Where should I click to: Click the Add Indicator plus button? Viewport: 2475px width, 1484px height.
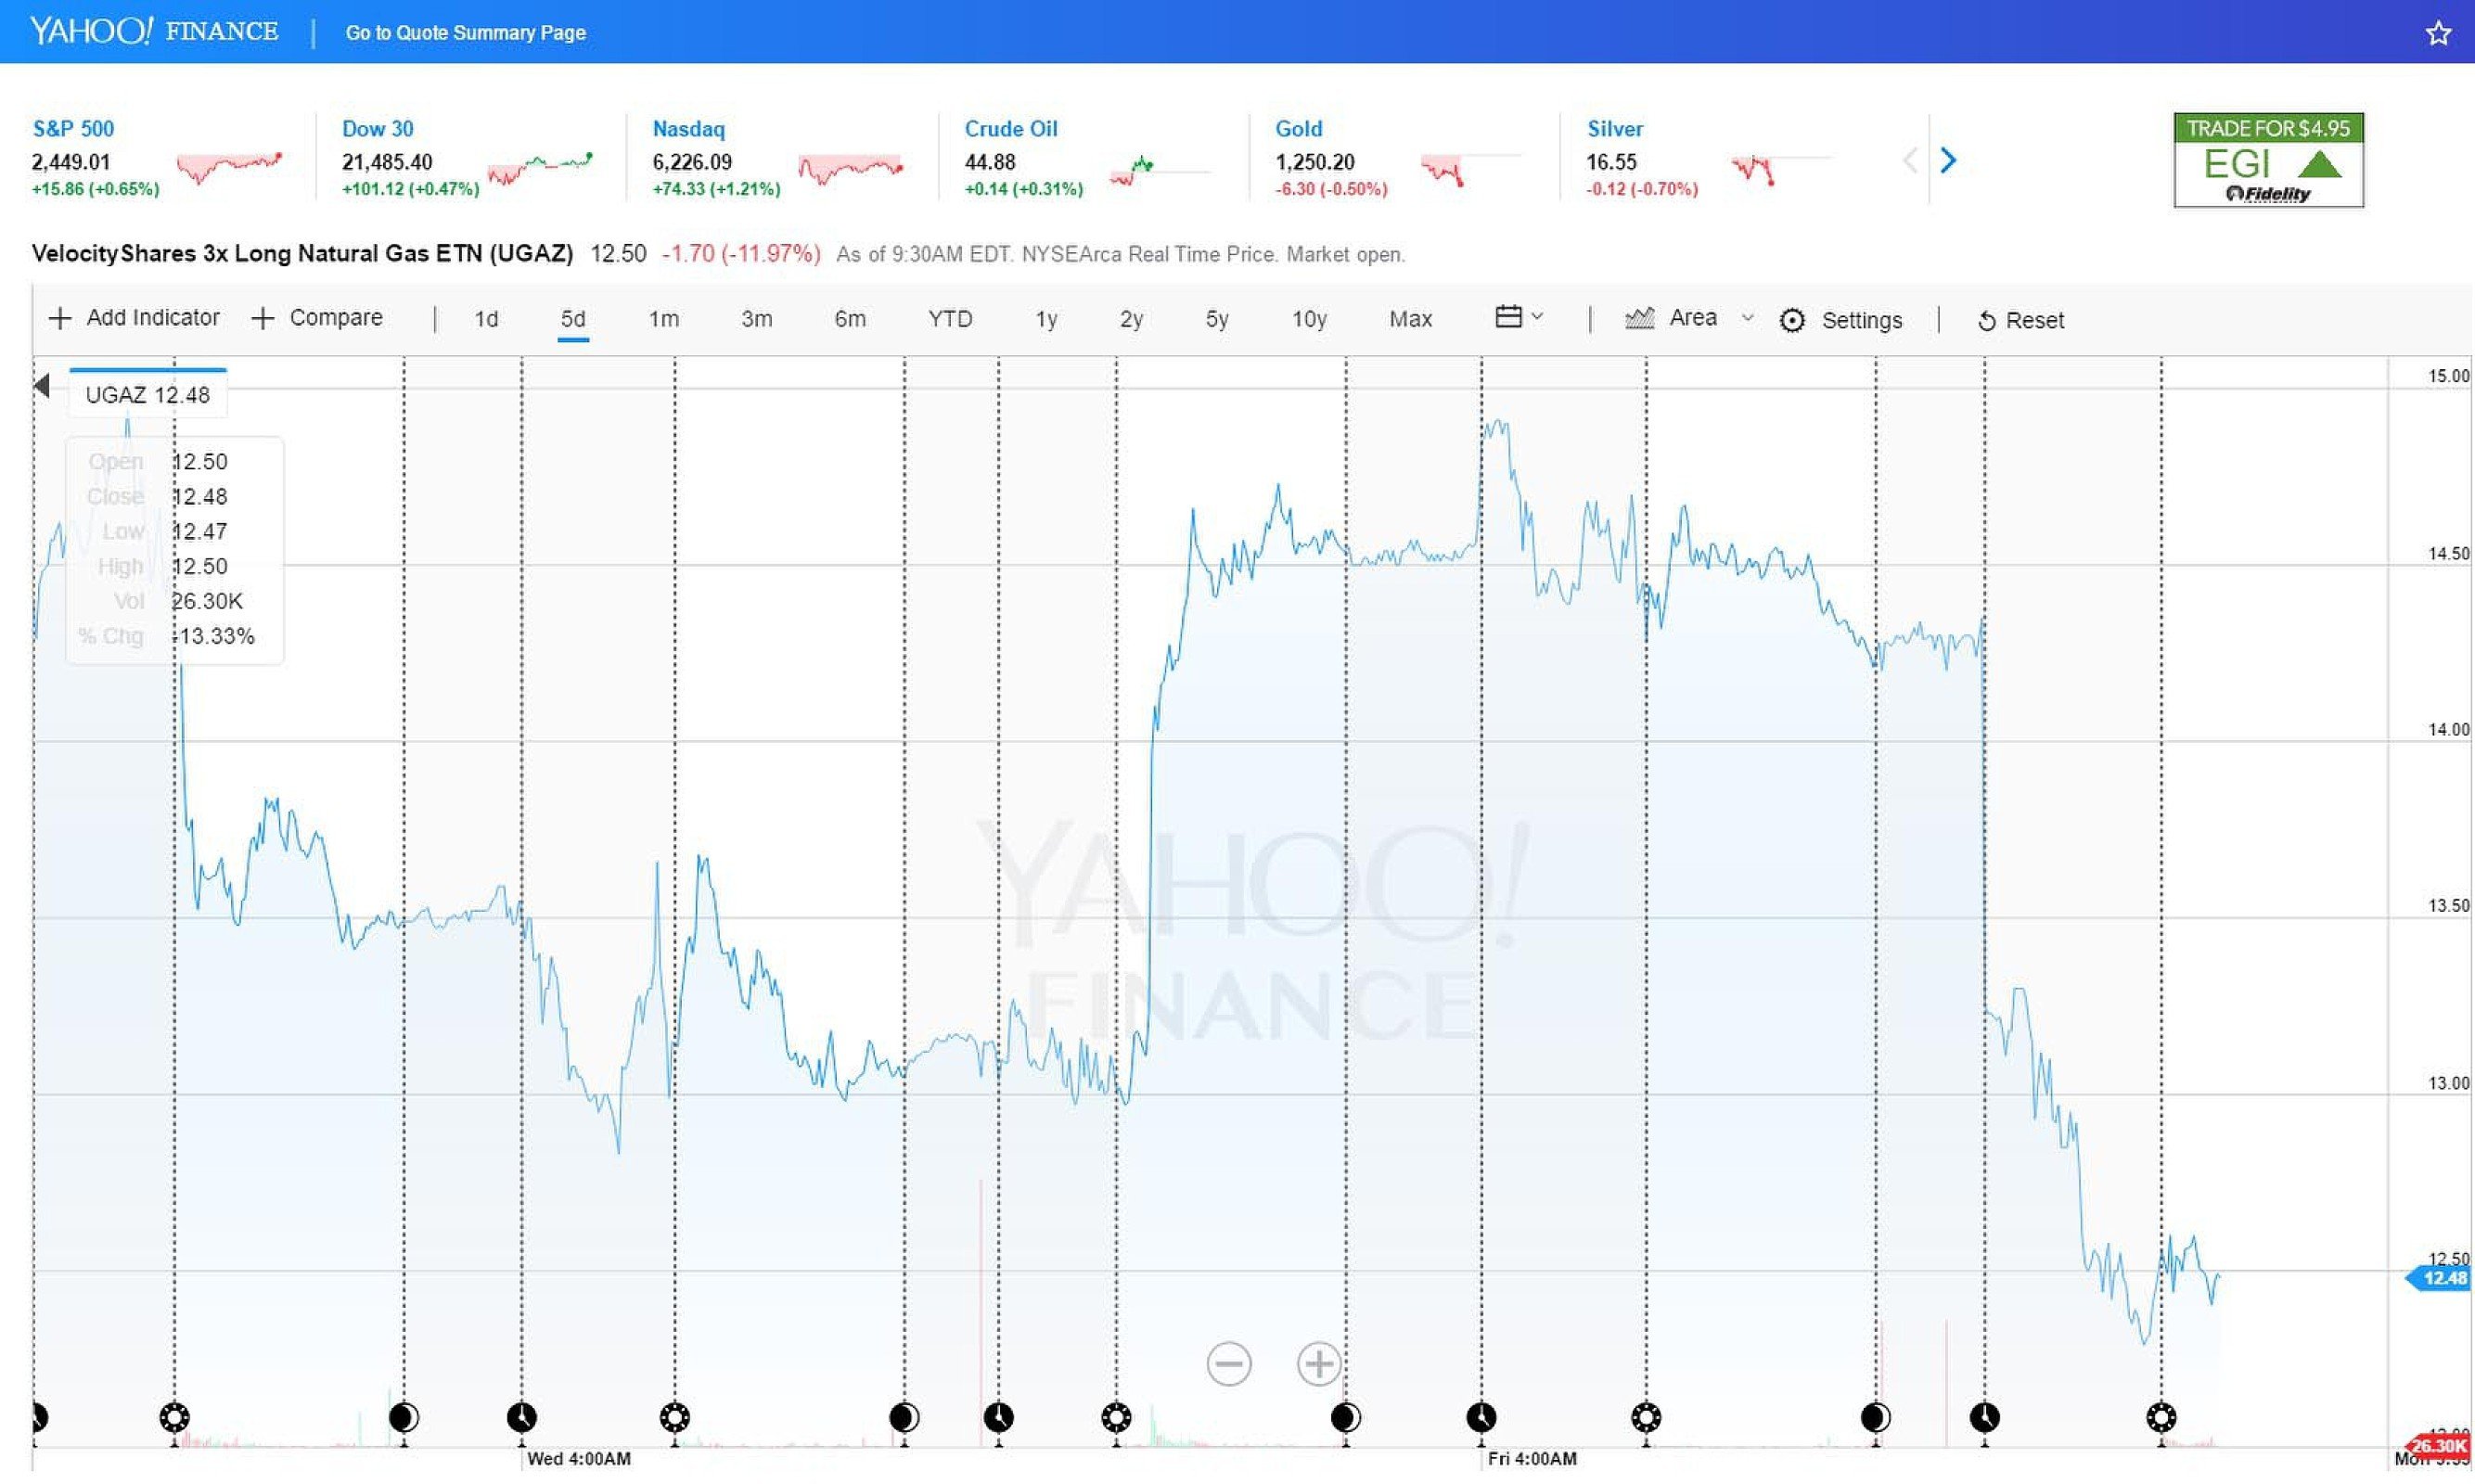click(134, 318)
